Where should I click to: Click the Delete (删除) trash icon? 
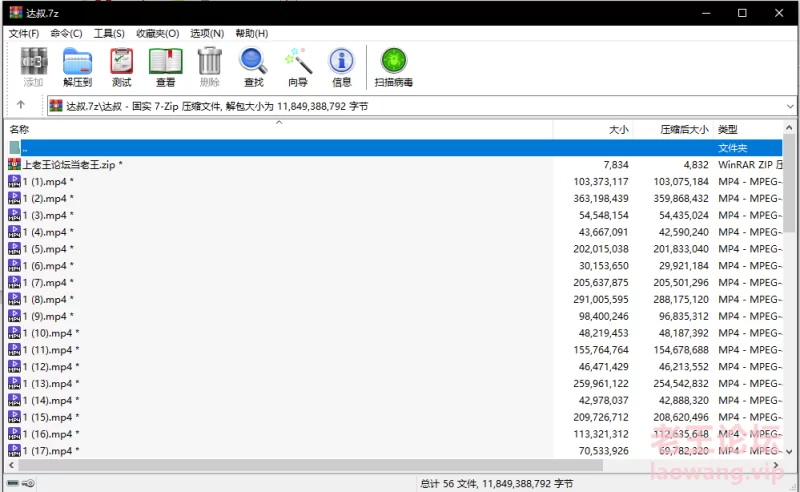click(210, 61)
